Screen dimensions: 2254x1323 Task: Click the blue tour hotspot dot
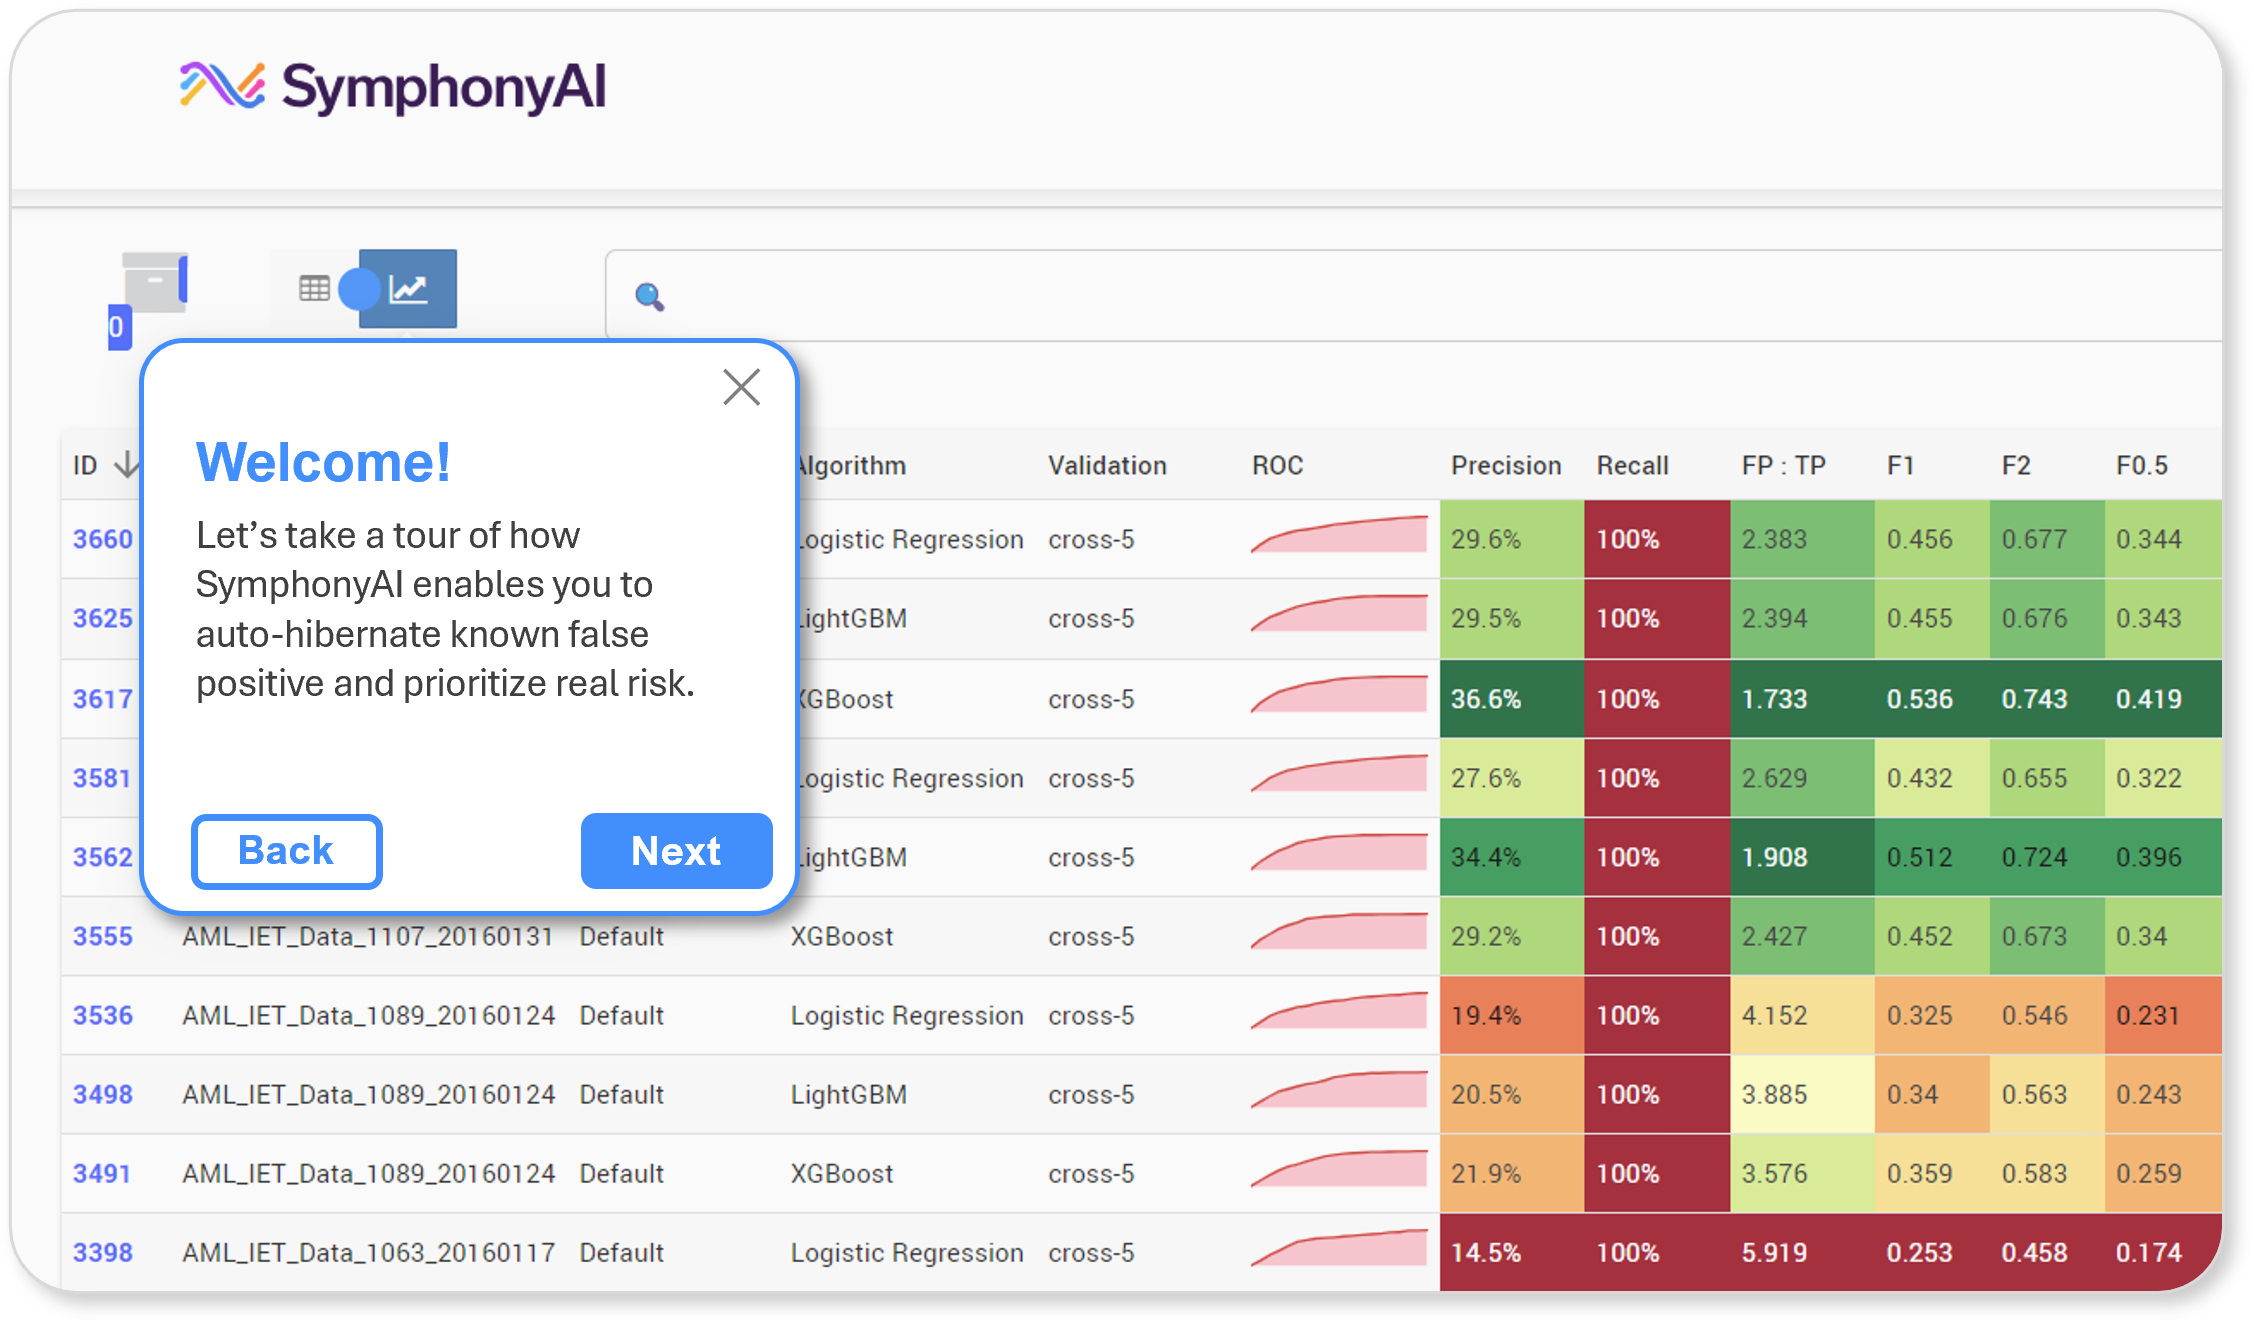359,289
